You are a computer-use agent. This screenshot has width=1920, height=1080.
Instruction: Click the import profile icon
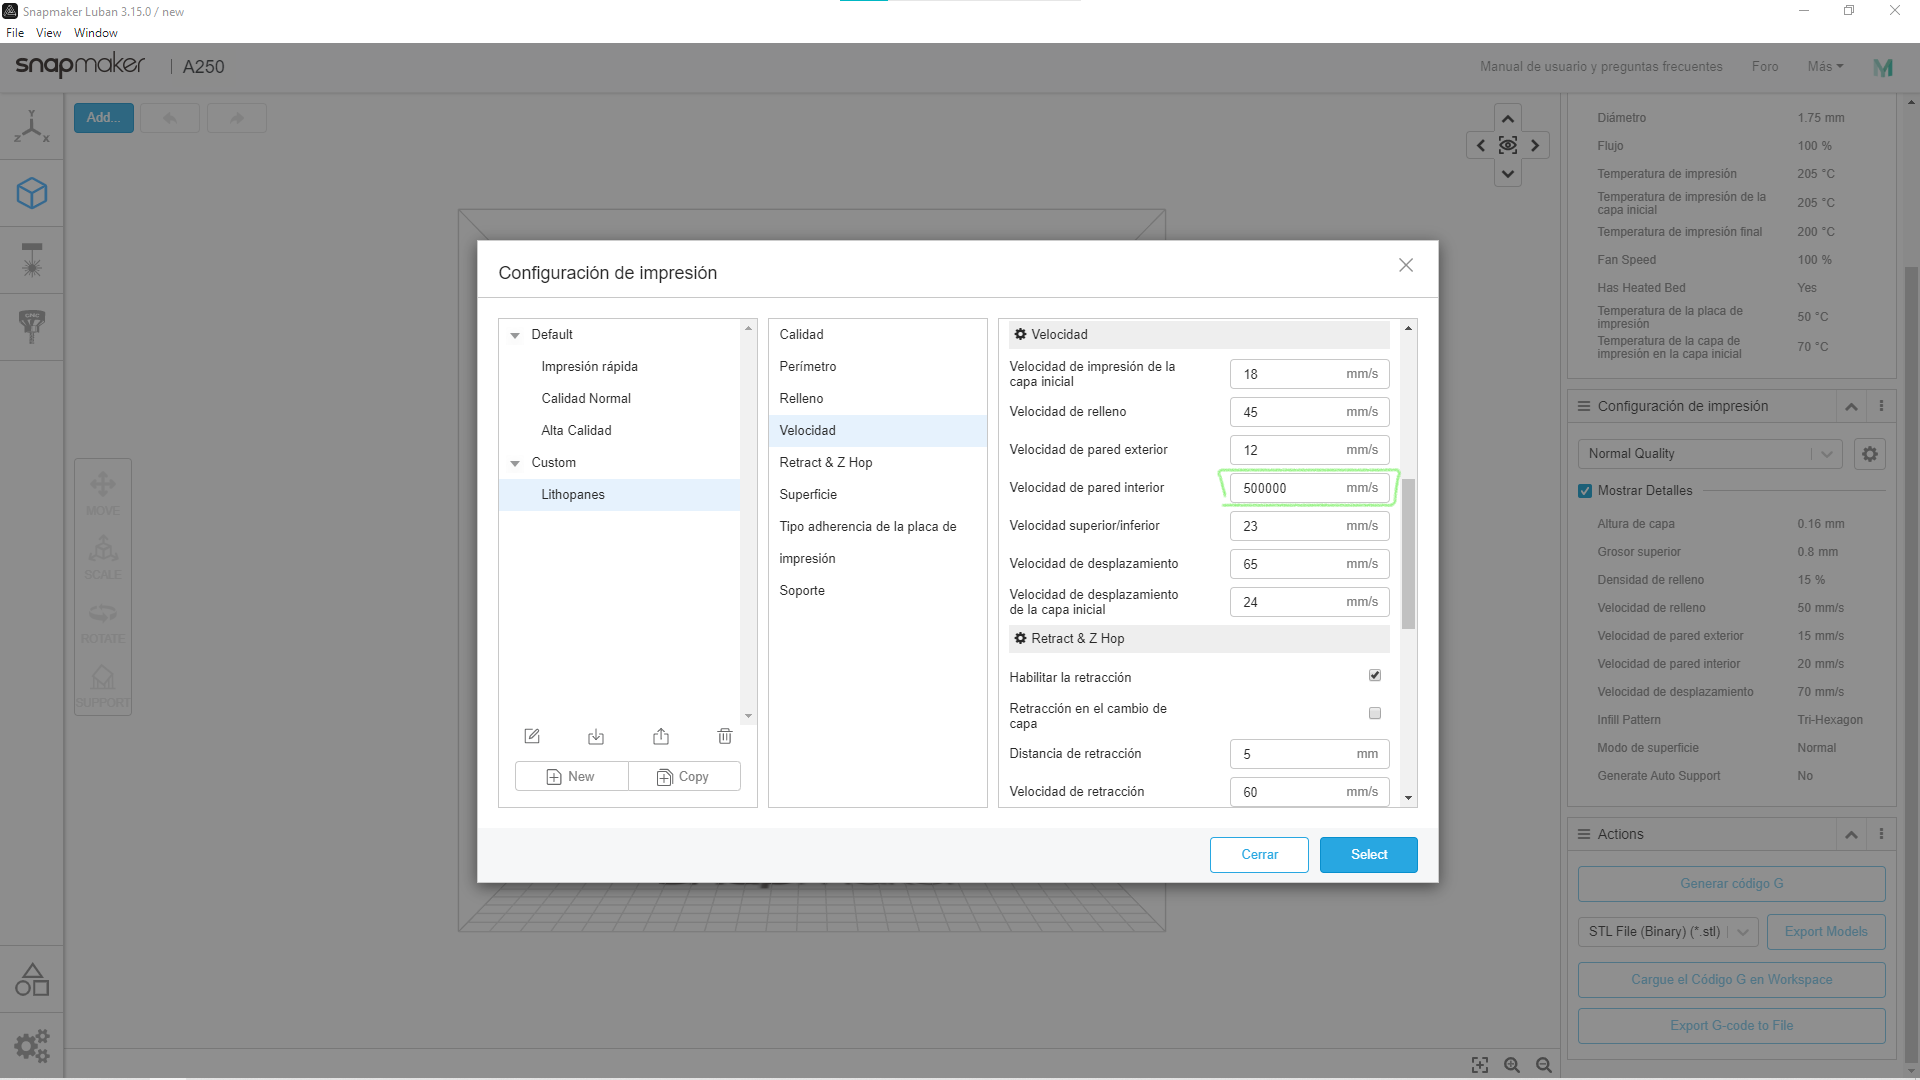[x=596, y=737]
